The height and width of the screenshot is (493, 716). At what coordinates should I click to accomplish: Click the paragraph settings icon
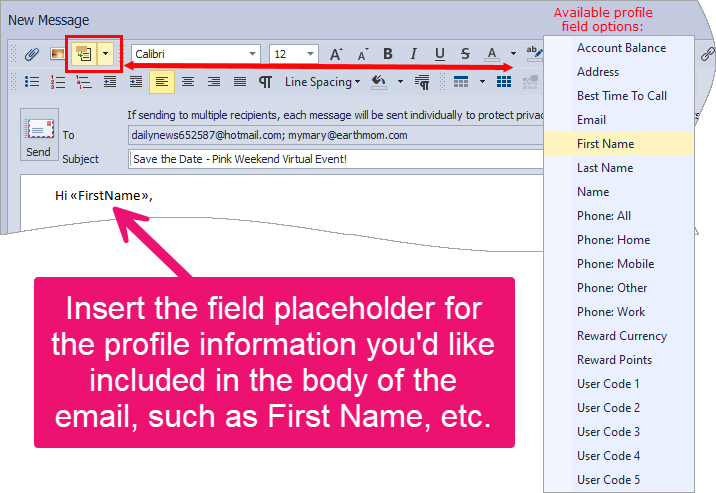click(422, 82)
